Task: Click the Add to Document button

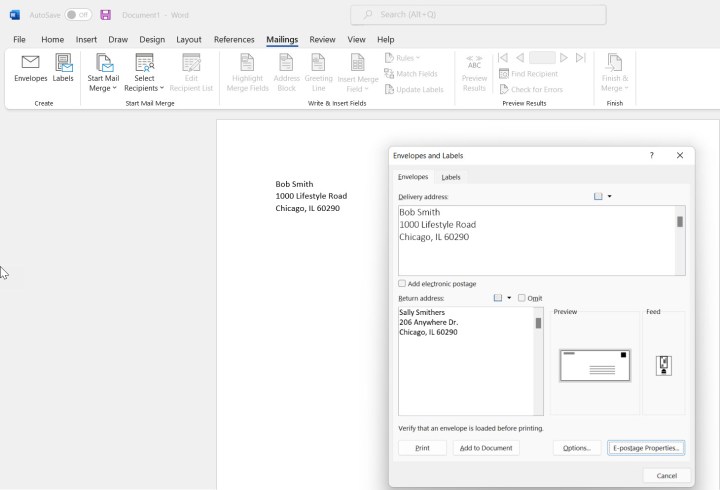Action: (x=485, y=448)
